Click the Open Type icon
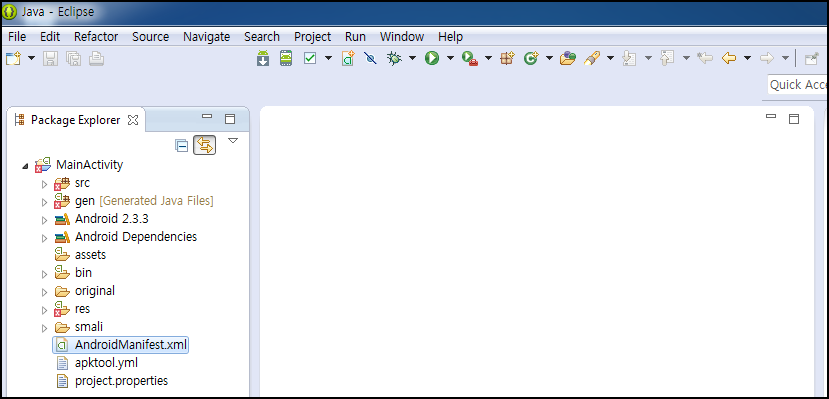Viewport: 829px width, 399px height. coord(568,58)
